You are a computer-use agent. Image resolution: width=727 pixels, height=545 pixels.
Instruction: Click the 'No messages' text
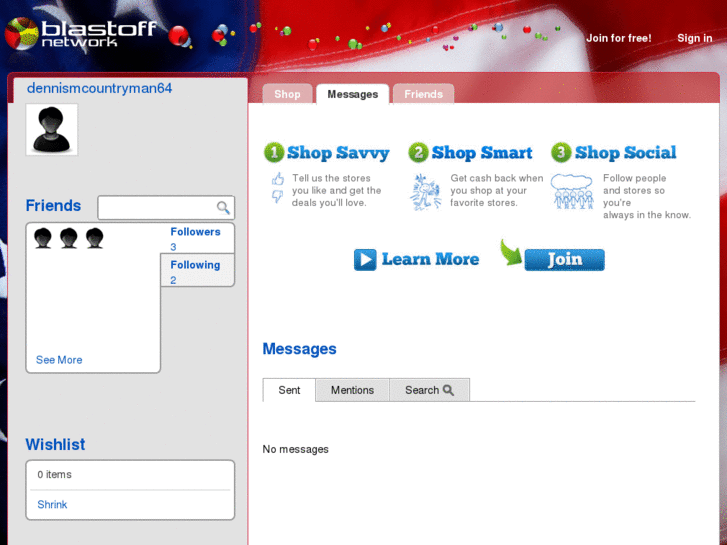pyautogui.click(x=295, y=449)
